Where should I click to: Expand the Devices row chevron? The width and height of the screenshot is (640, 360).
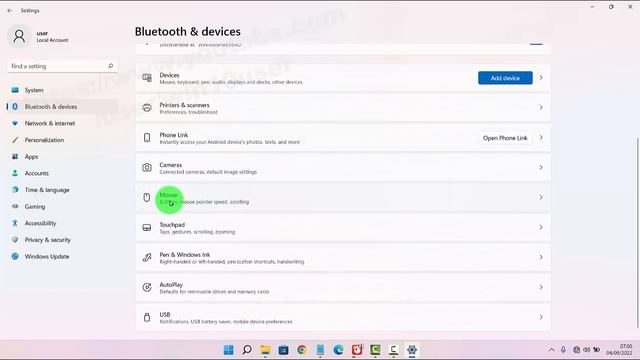541,78
